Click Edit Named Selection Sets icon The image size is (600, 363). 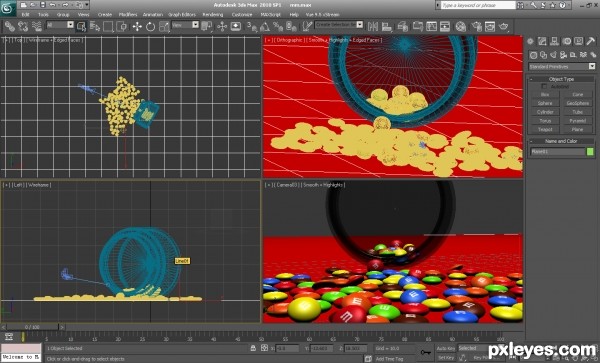307,26
